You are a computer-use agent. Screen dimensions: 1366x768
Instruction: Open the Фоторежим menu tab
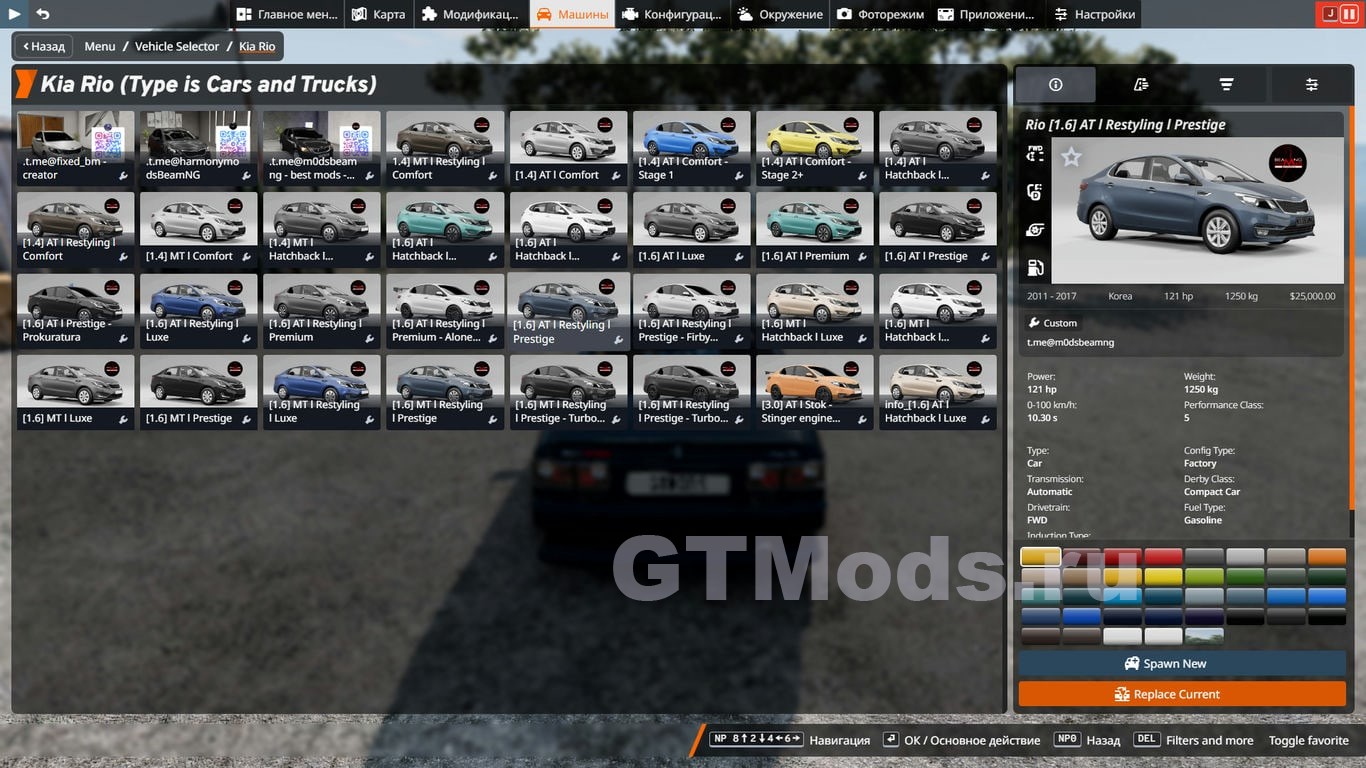point(881,14)
